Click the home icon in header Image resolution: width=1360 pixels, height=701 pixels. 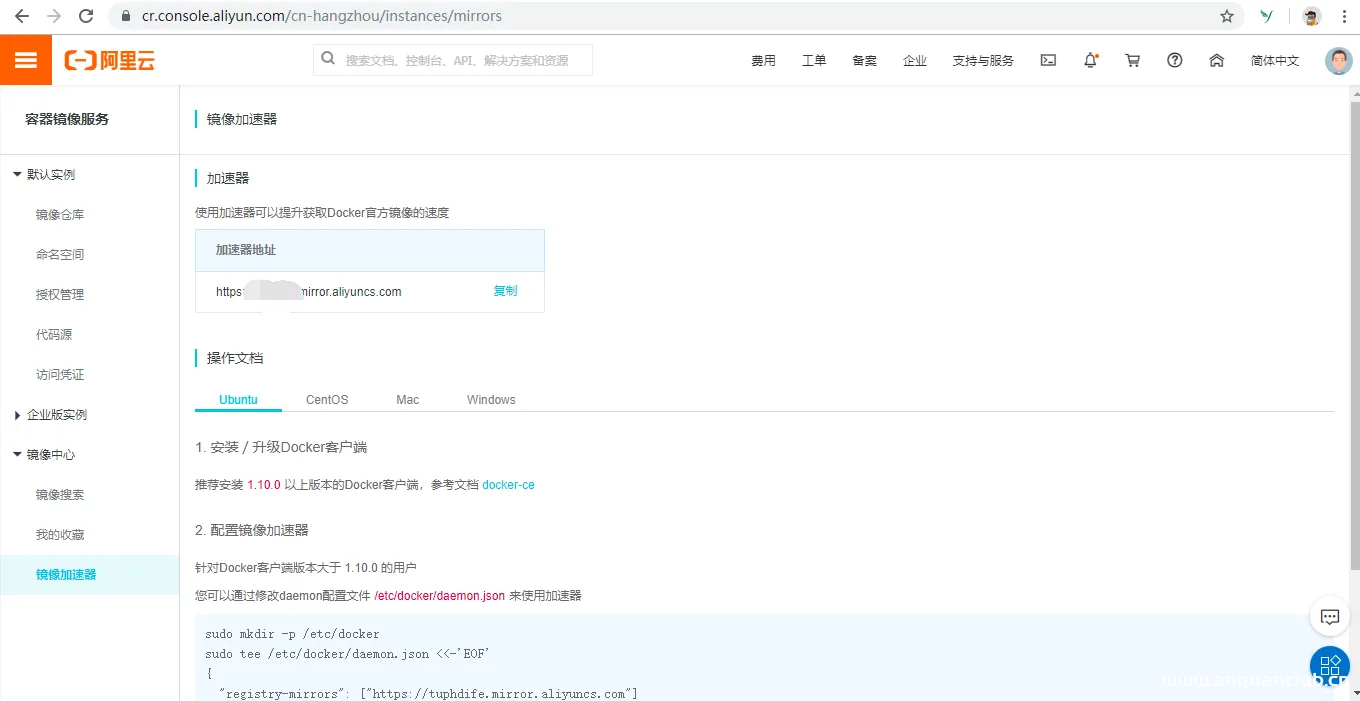click(x=1217, y=60)
